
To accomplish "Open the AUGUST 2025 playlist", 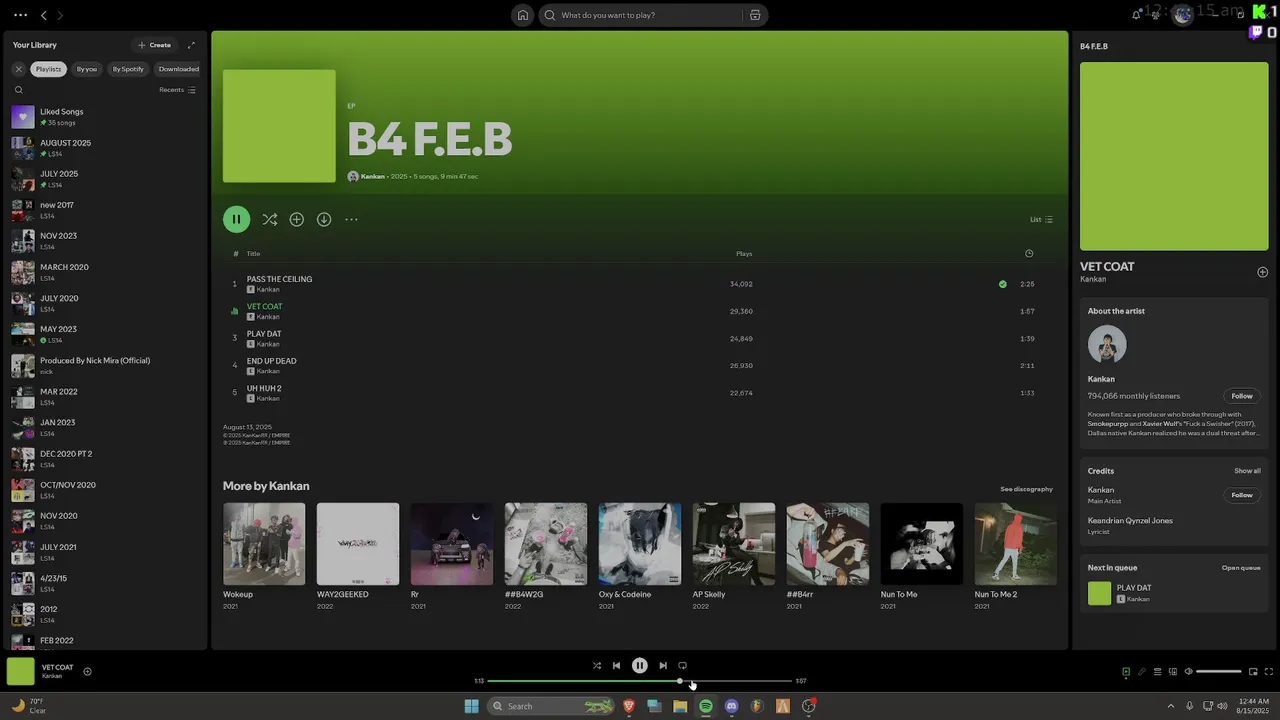I will click(105, 148).
